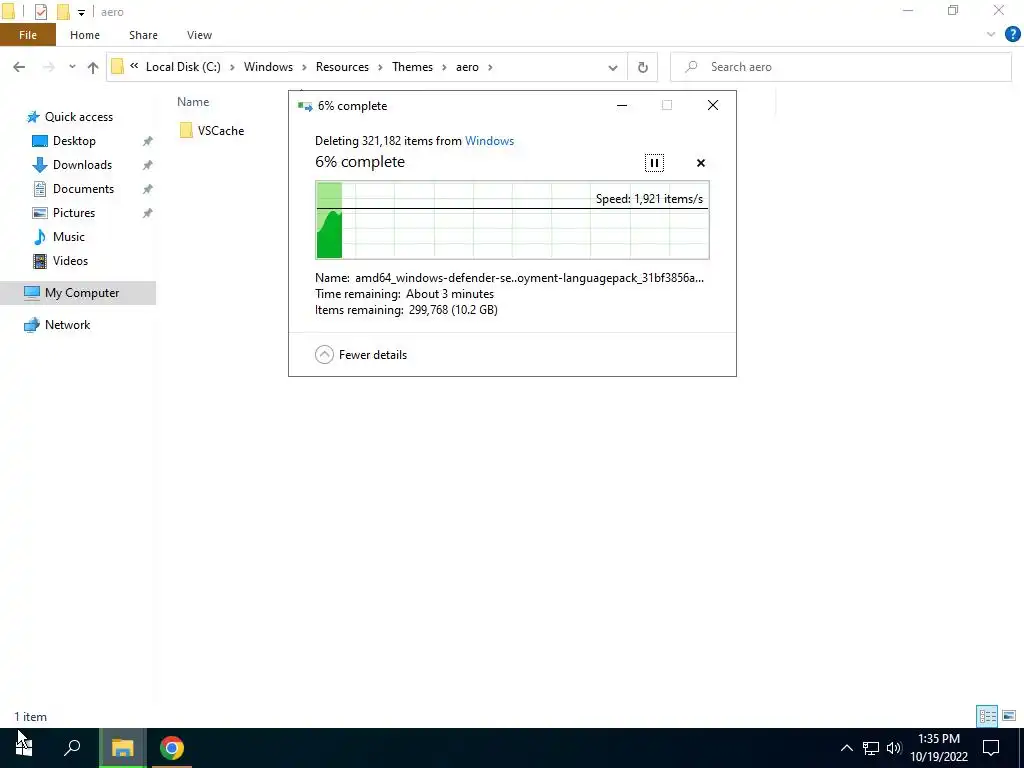Switch to large icons view layout
The height and width of the screenshot is (768, 1024).
pyautogui.click(x=1008, y=716)
